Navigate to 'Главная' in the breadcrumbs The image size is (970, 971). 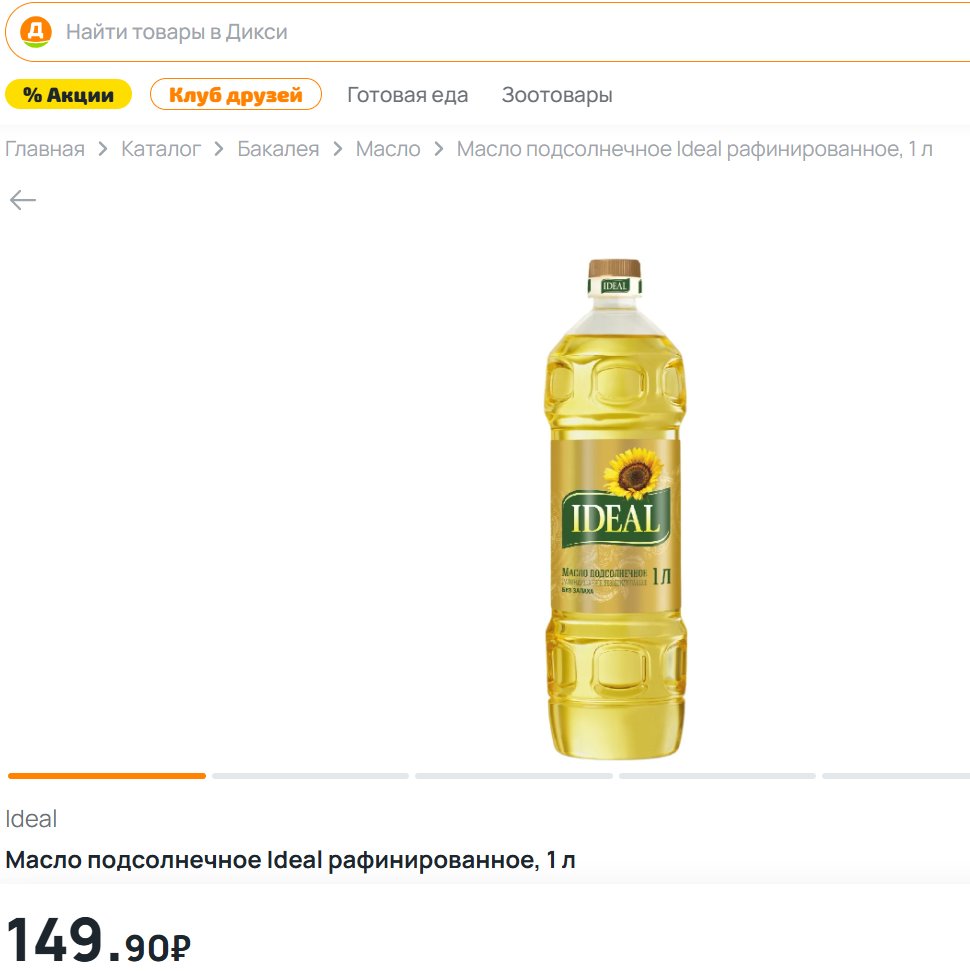point(45,150)
